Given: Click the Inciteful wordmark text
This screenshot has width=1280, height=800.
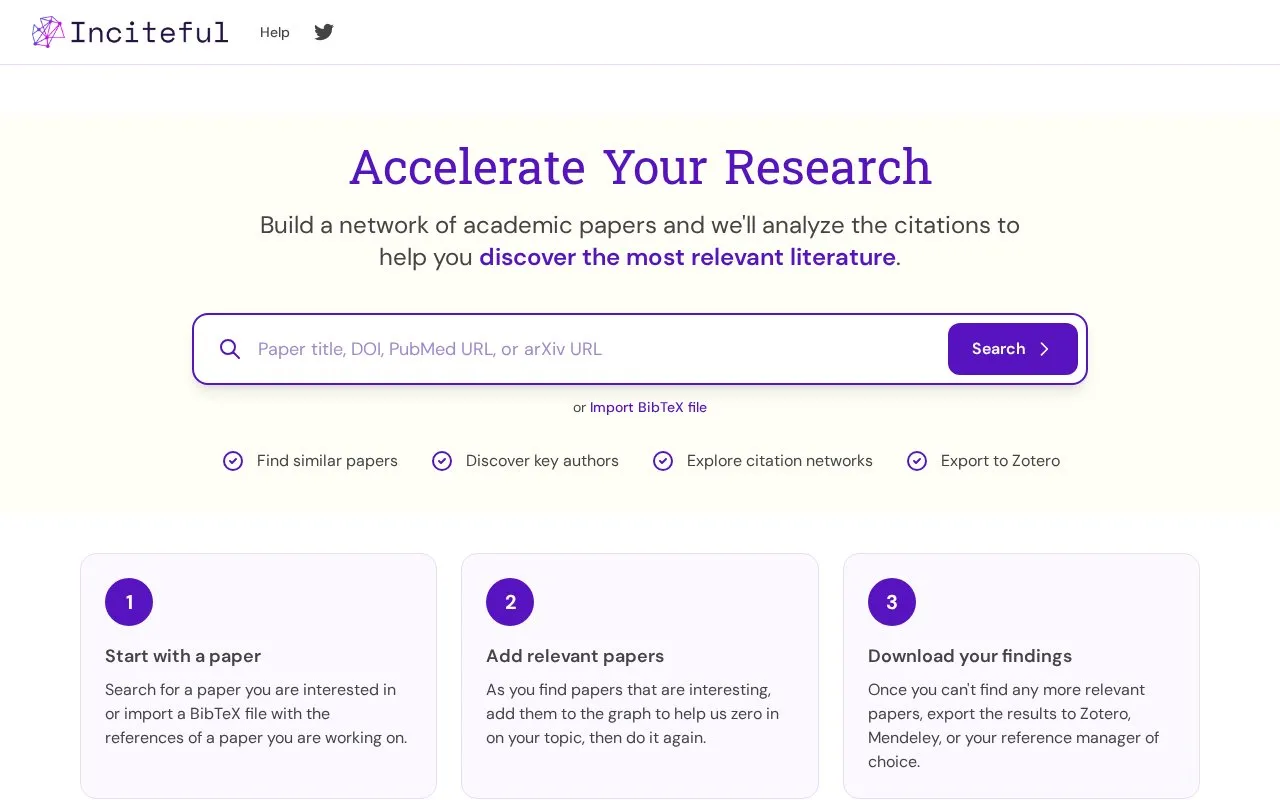Looking at the screenshot, I should 149,32.
